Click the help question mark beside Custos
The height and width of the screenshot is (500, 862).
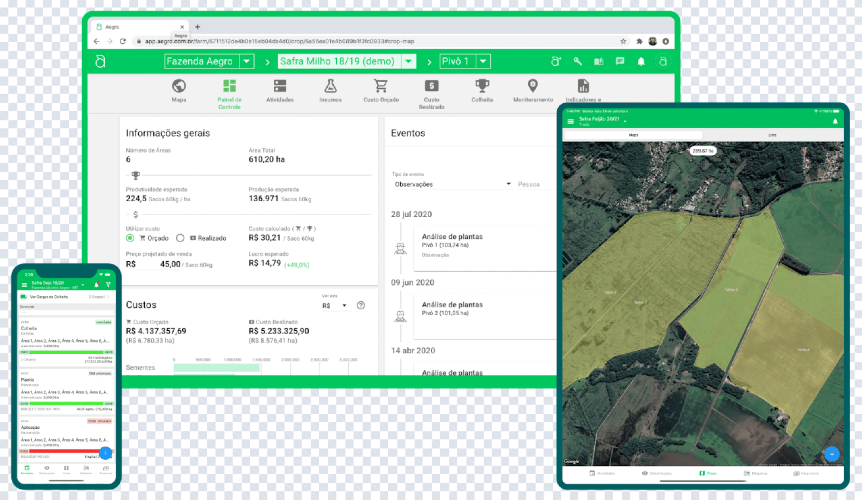click(x=360, y=305)
